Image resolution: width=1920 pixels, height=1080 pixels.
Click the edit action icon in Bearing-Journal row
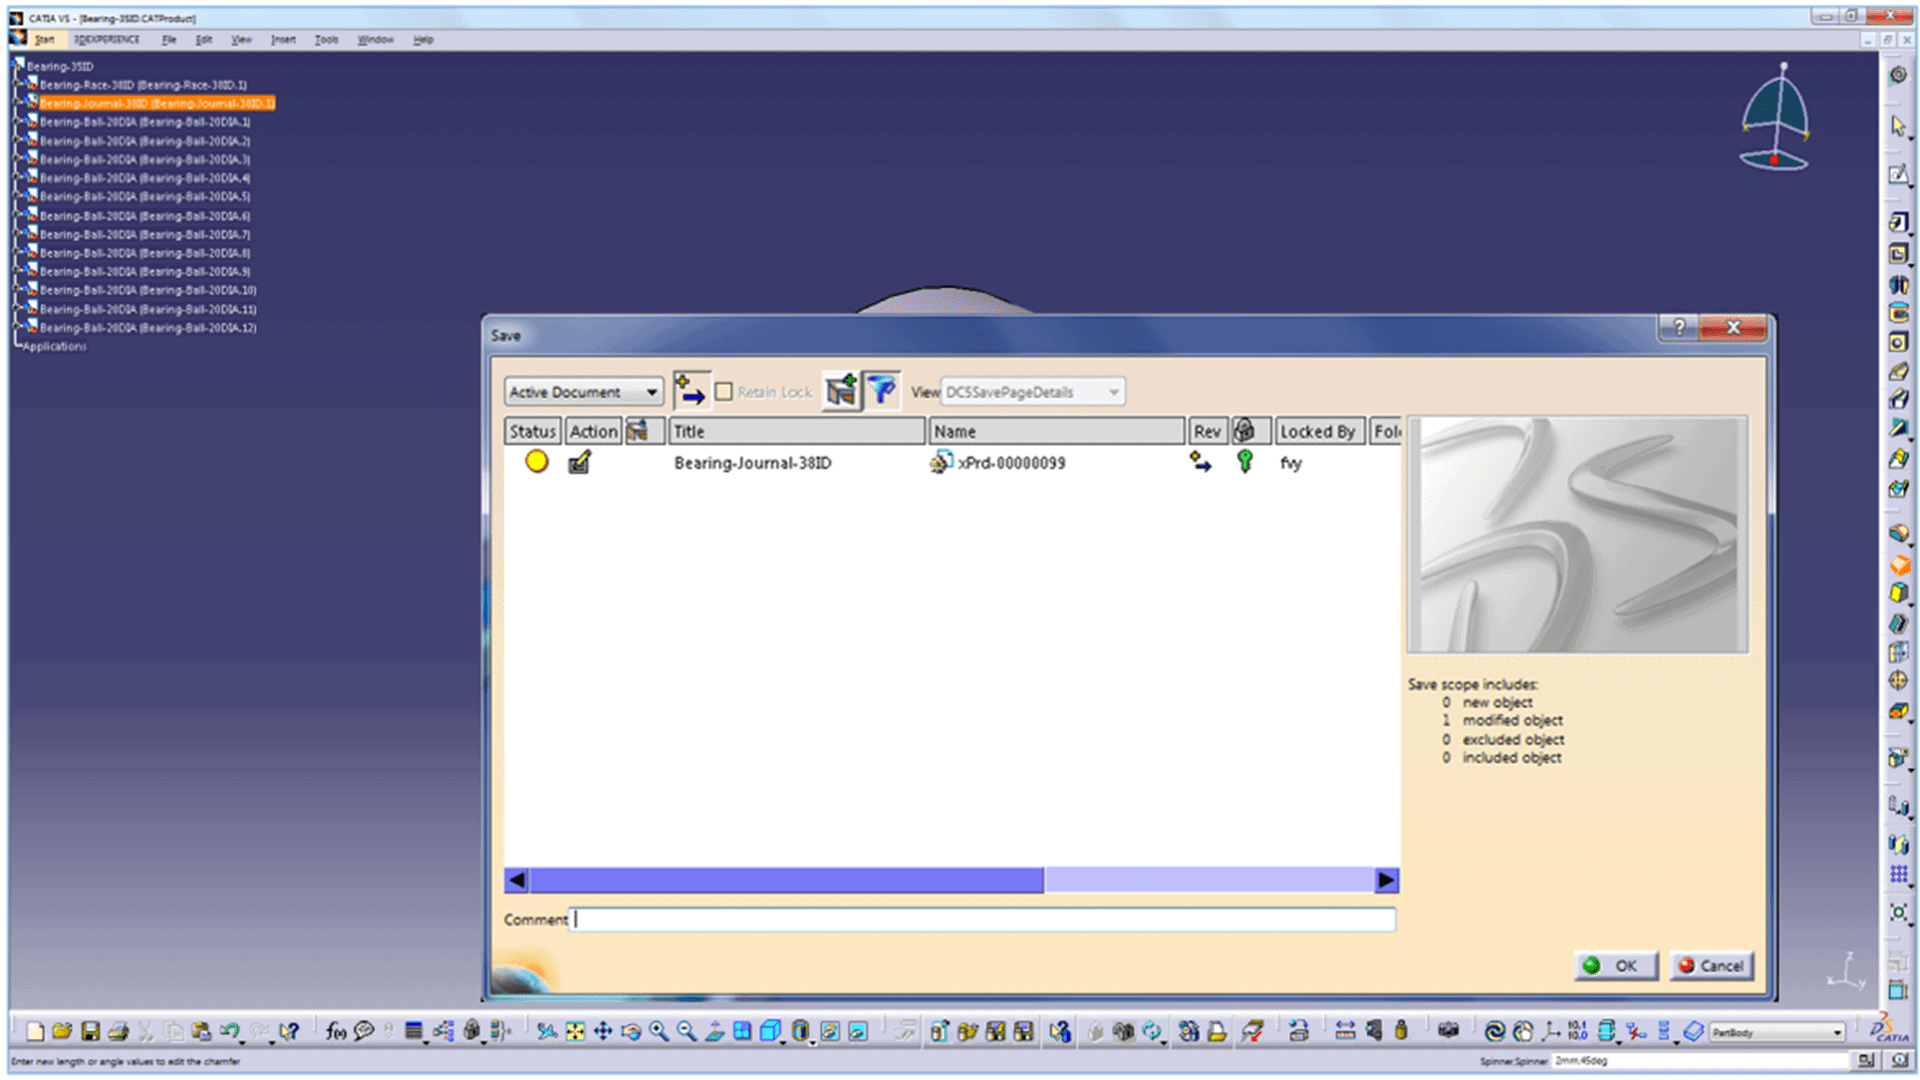pos(579,462)
